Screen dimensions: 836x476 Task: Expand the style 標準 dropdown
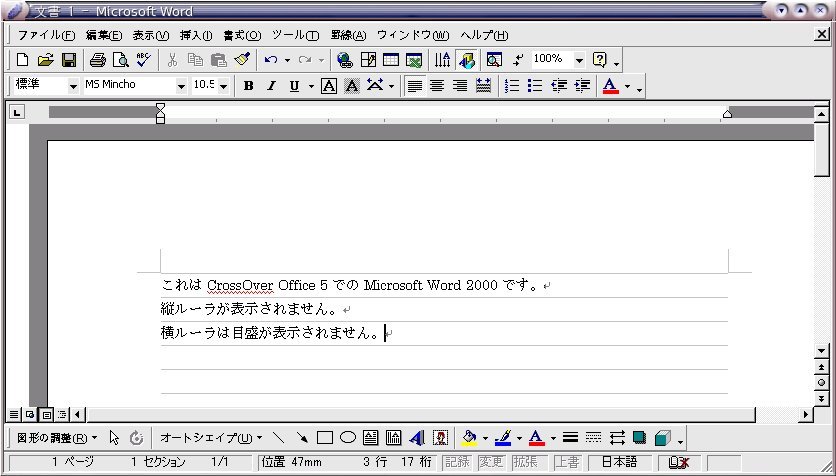(x=73, y=86)
